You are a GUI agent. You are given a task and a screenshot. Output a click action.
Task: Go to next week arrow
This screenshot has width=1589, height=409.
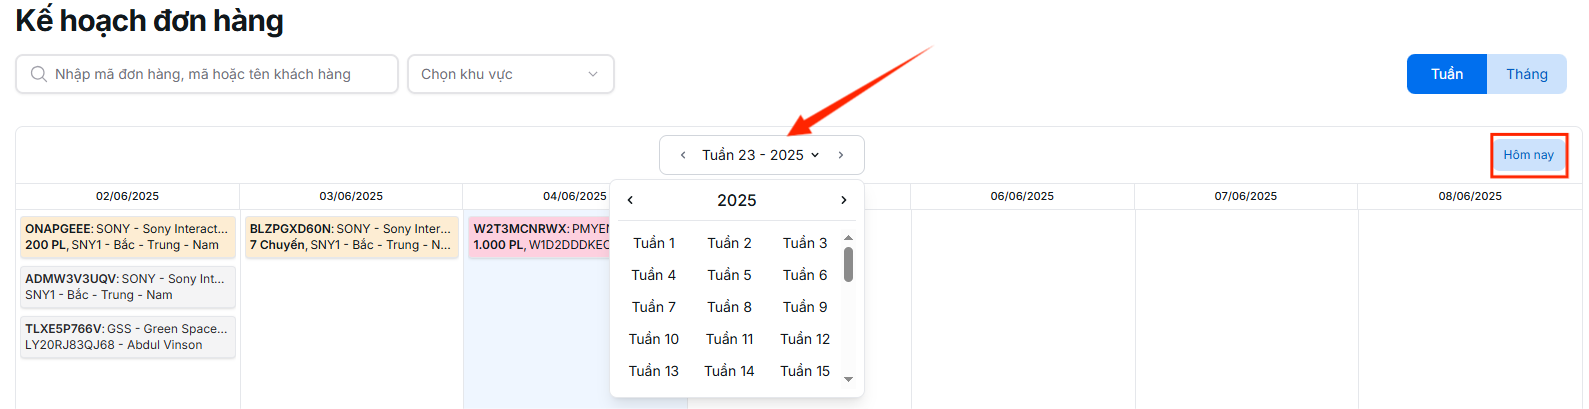(841, 155)
